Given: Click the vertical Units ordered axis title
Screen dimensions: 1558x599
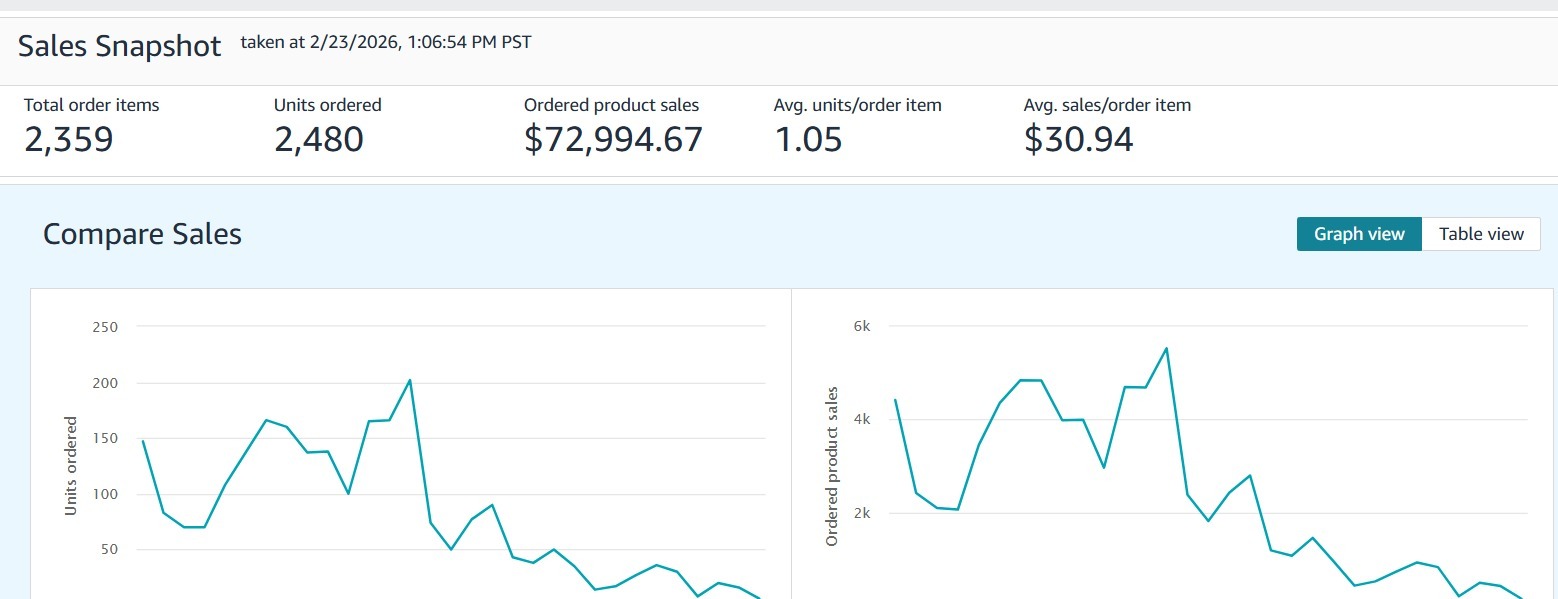Looking at the screenshot, I should click(x=71, y=466).
